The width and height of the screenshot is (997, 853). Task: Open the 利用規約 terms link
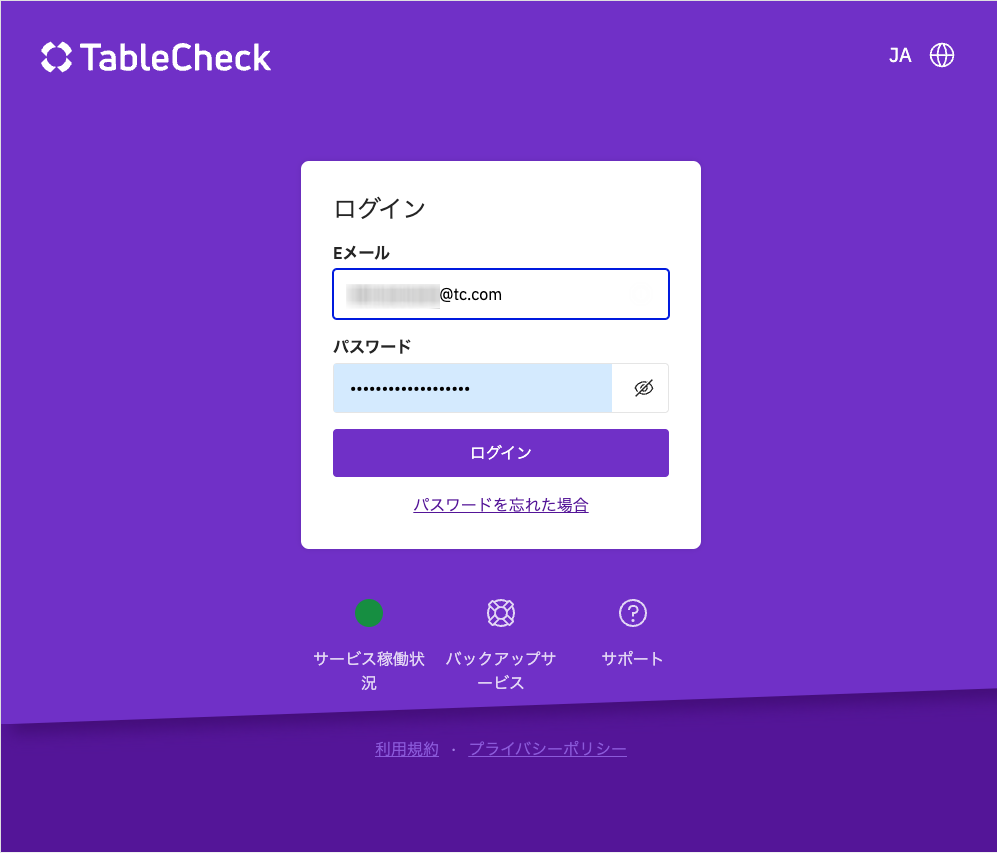coord(407,749)
